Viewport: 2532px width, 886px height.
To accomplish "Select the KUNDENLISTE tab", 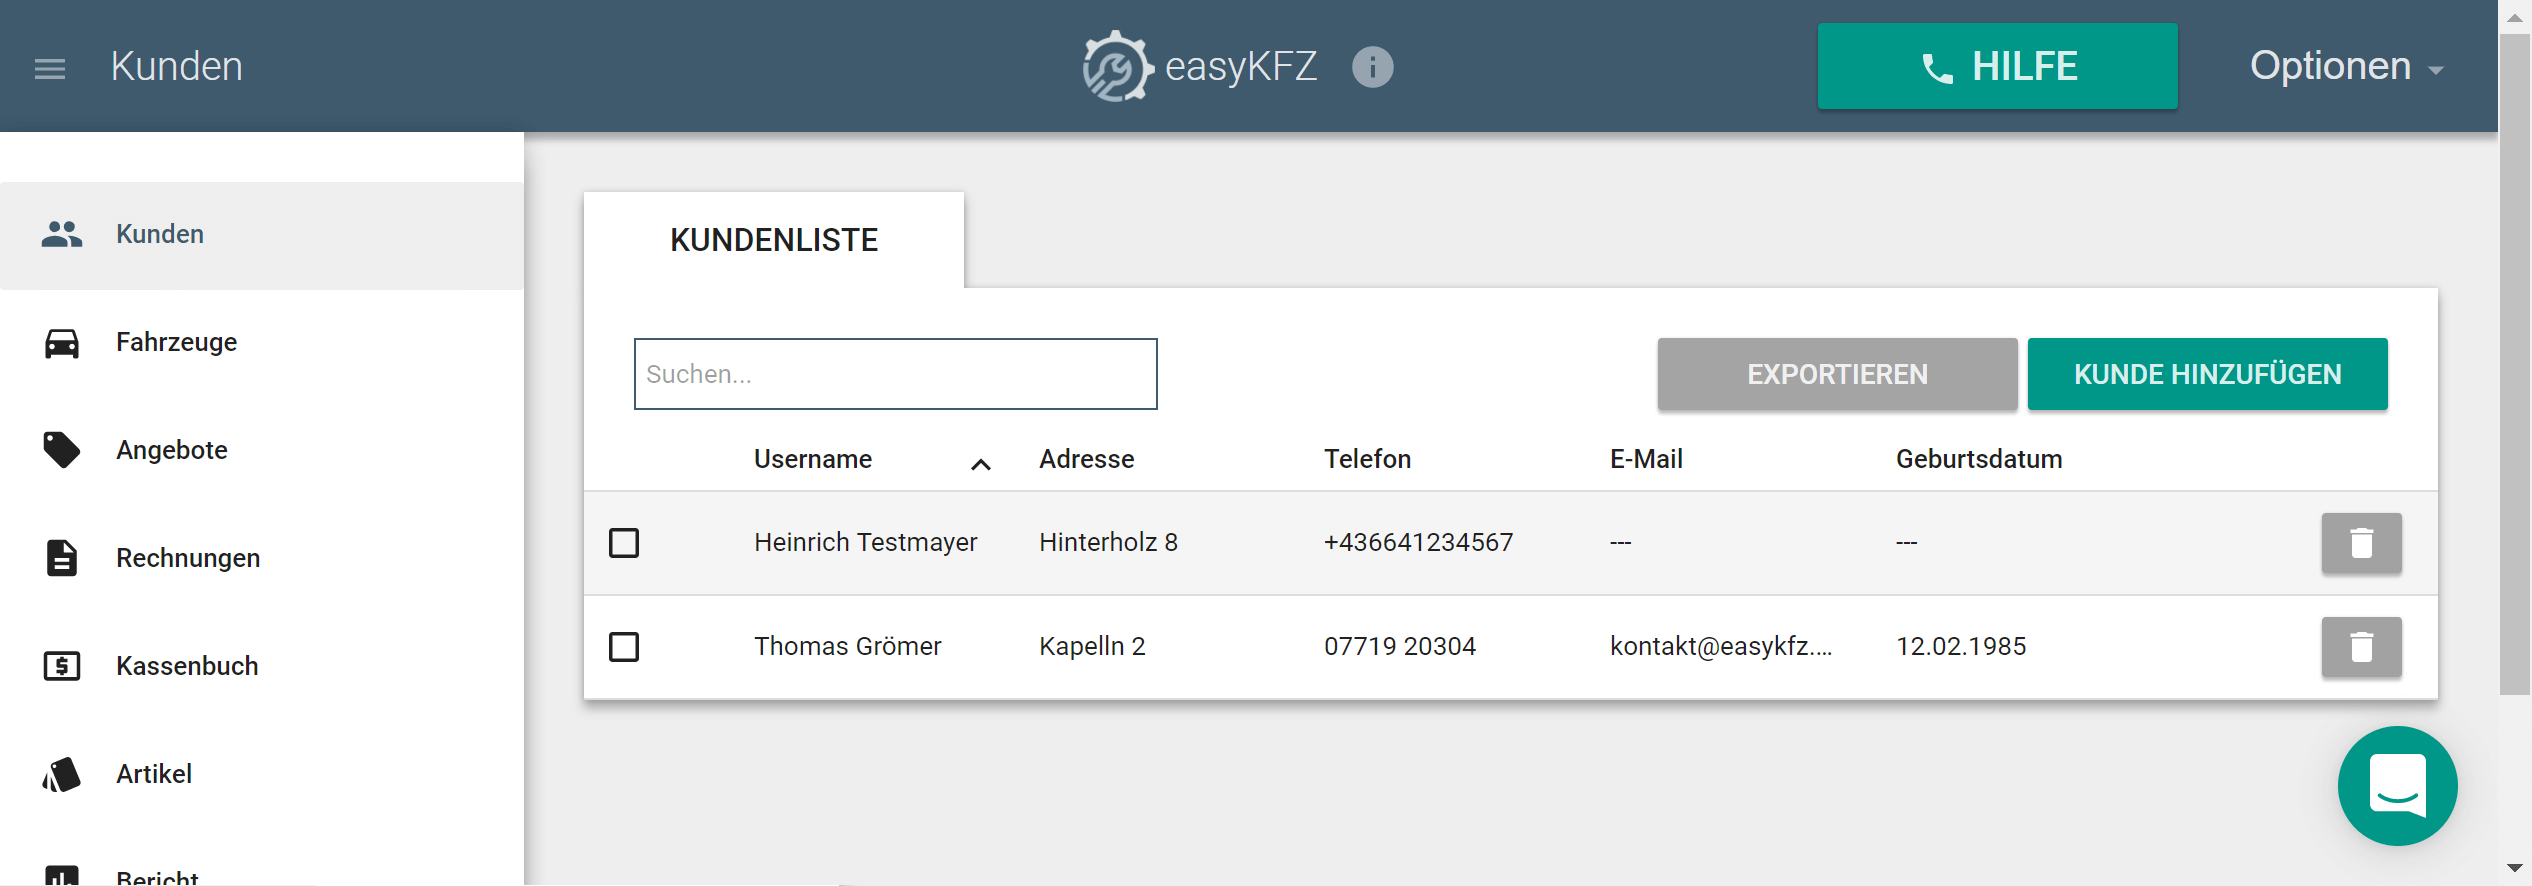I will pos(774,240).
